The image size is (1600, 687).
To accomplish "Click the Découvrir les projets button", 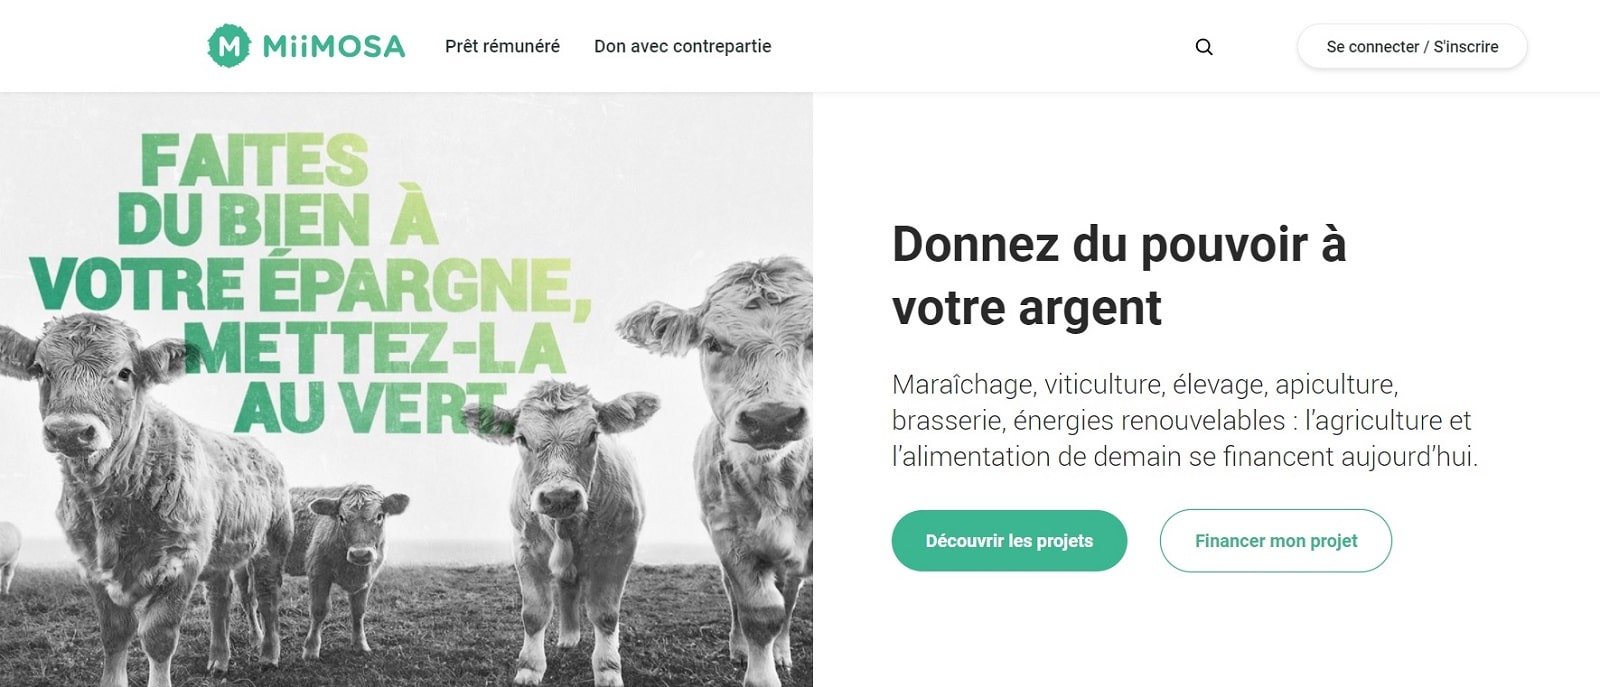I will (x=1009, y=541).
